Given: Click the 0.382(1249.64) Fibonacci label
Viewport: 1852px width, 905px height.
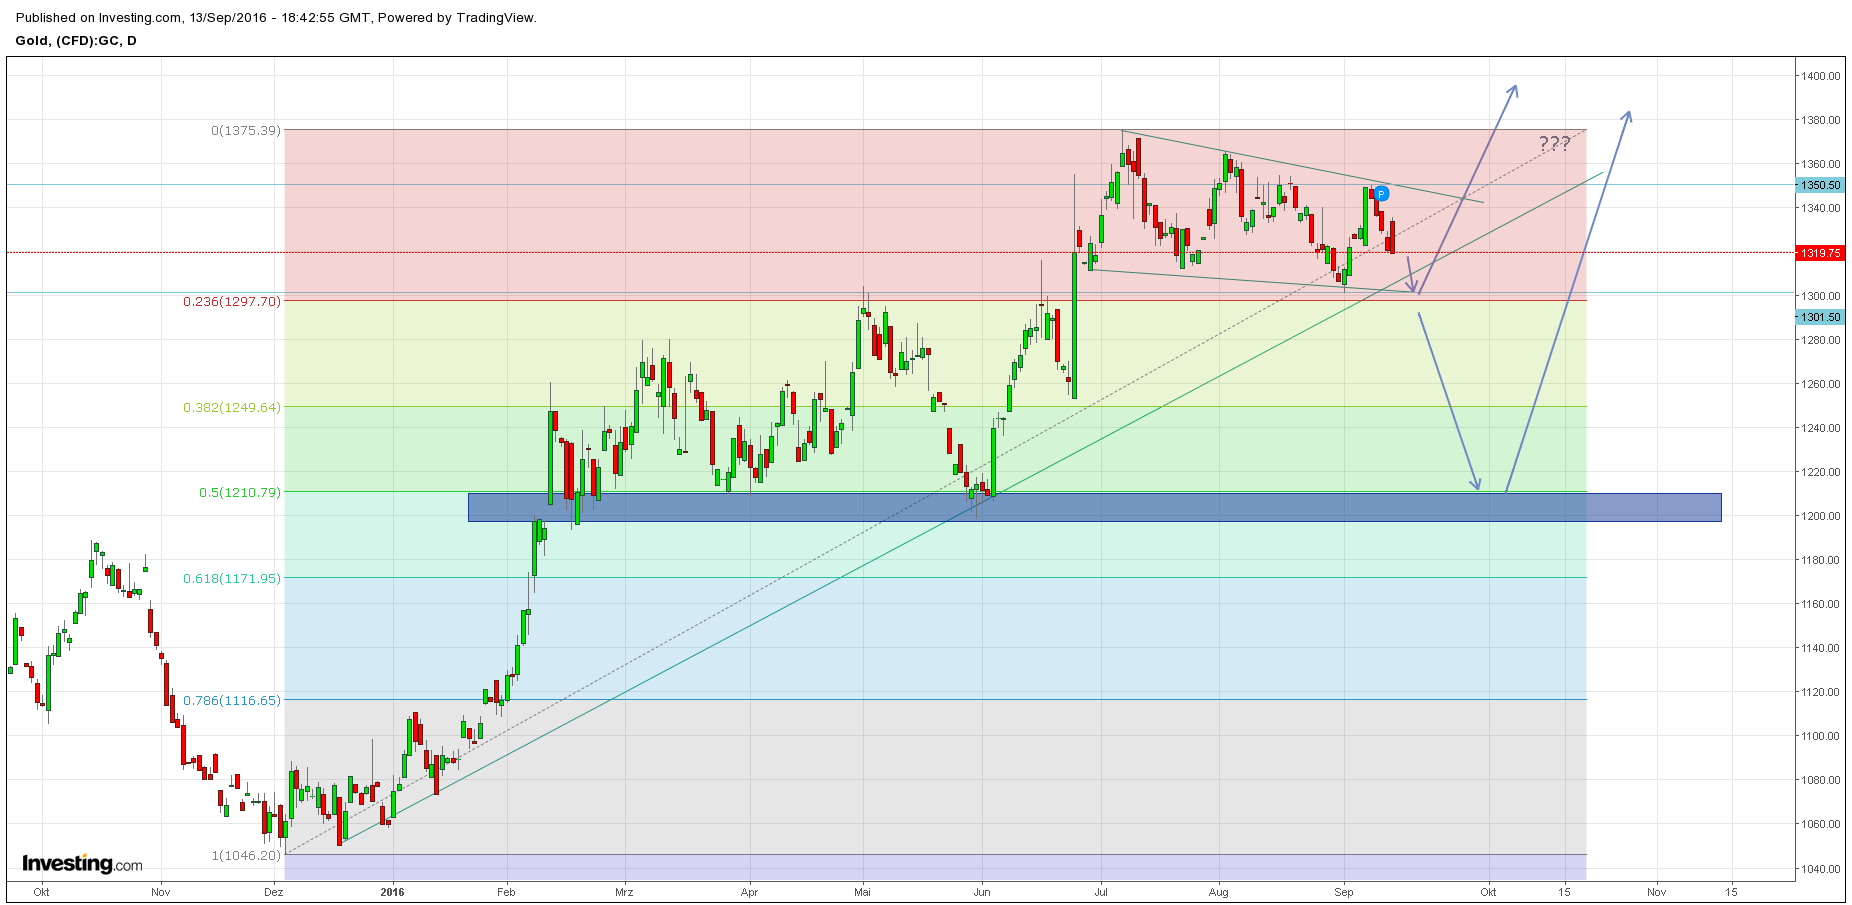Looking at the screenshot, I should coord(232,407).
